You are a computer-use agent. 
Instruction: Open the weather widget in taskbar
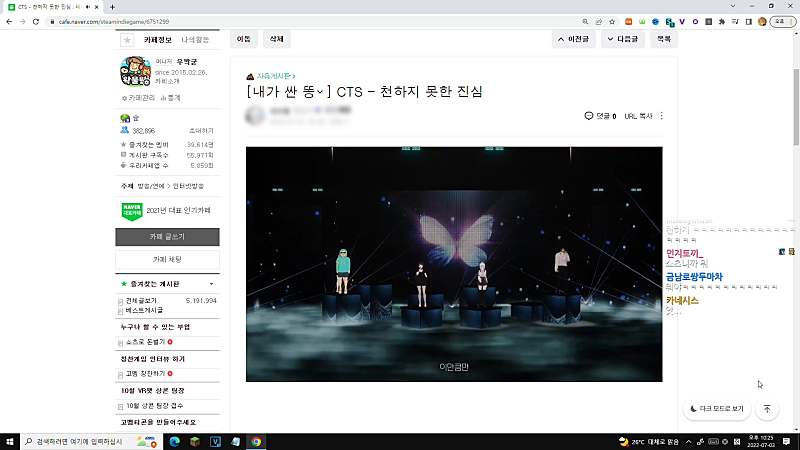(648, 442)
